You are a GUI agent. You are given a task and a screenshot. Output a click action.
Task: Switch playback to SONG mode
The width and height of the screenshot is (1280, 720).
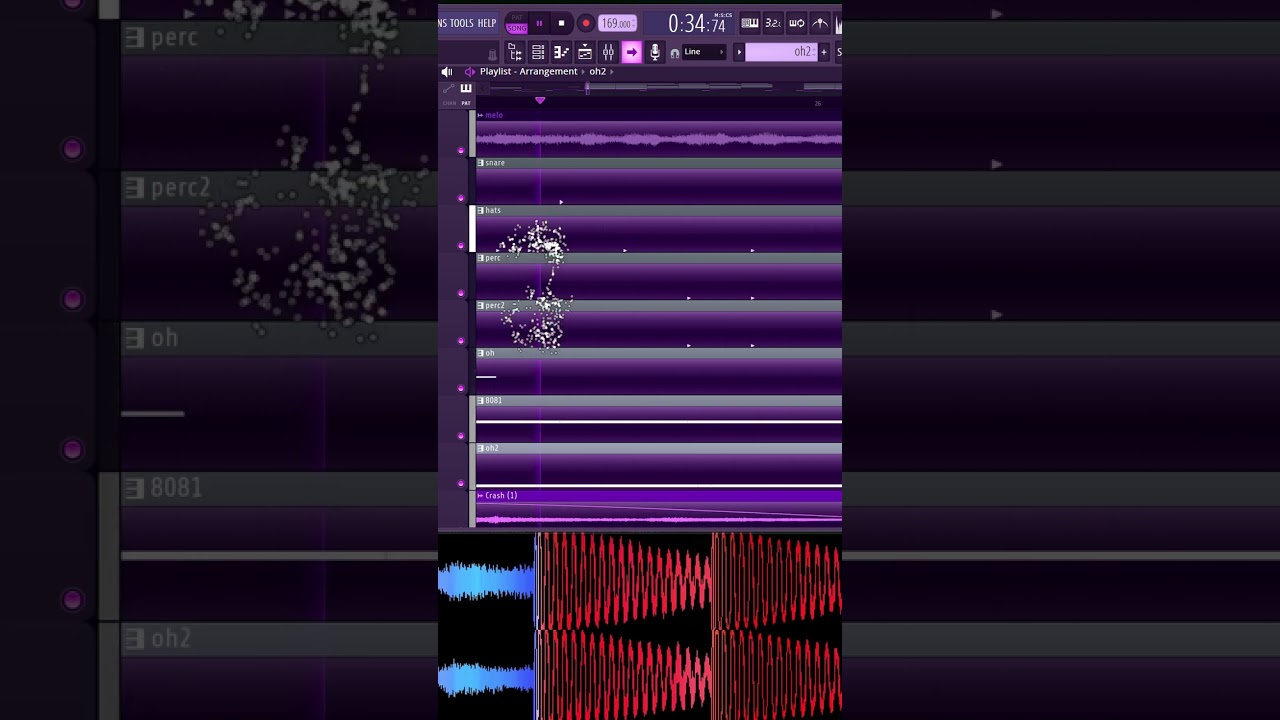pos(517,28)
